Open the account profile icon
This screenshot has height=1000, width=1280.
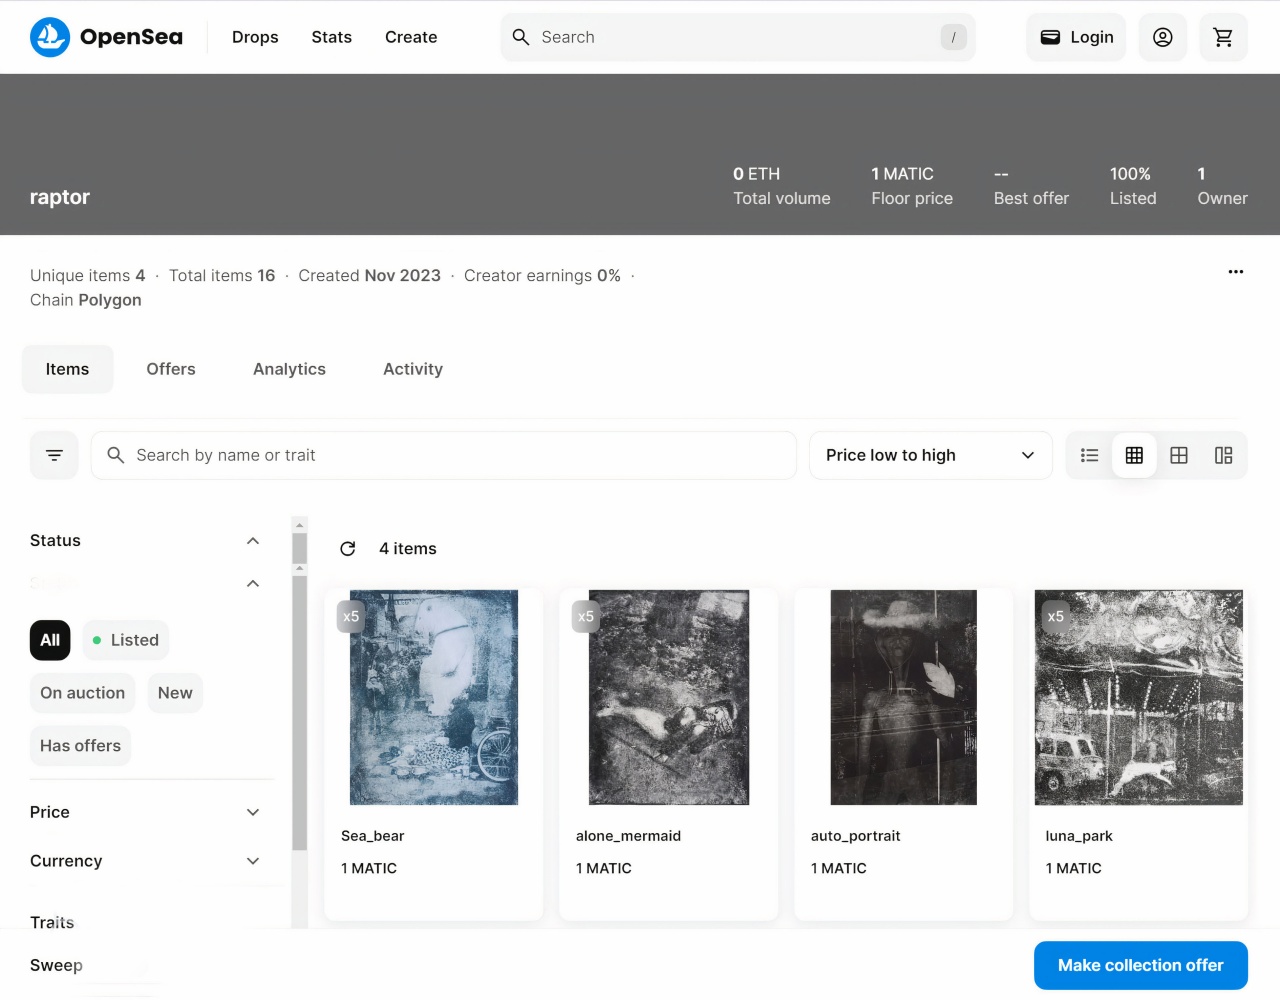[1162, 37]
